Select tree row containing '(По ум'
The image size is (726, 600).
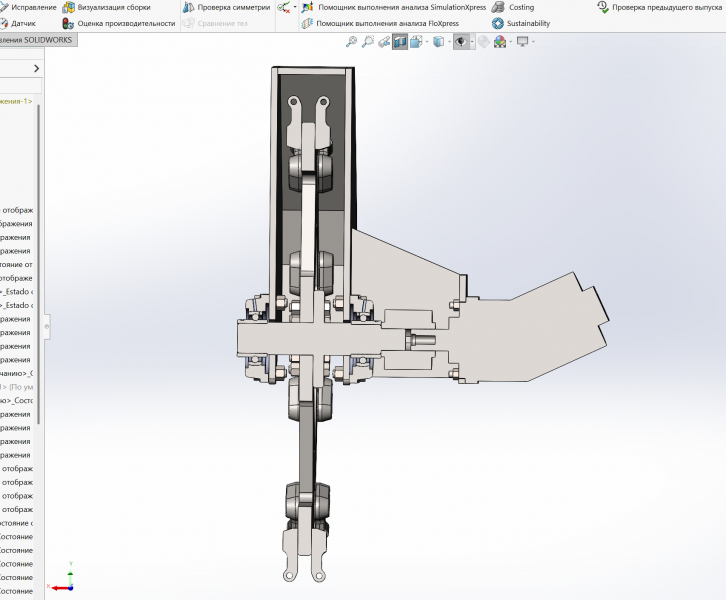16,387
